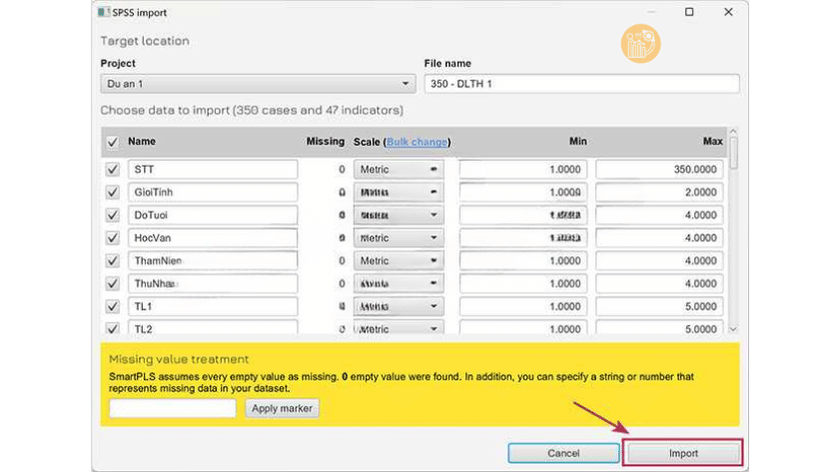
Task: Open the Project dropdown Du an 1
Action: coord(258,84)
